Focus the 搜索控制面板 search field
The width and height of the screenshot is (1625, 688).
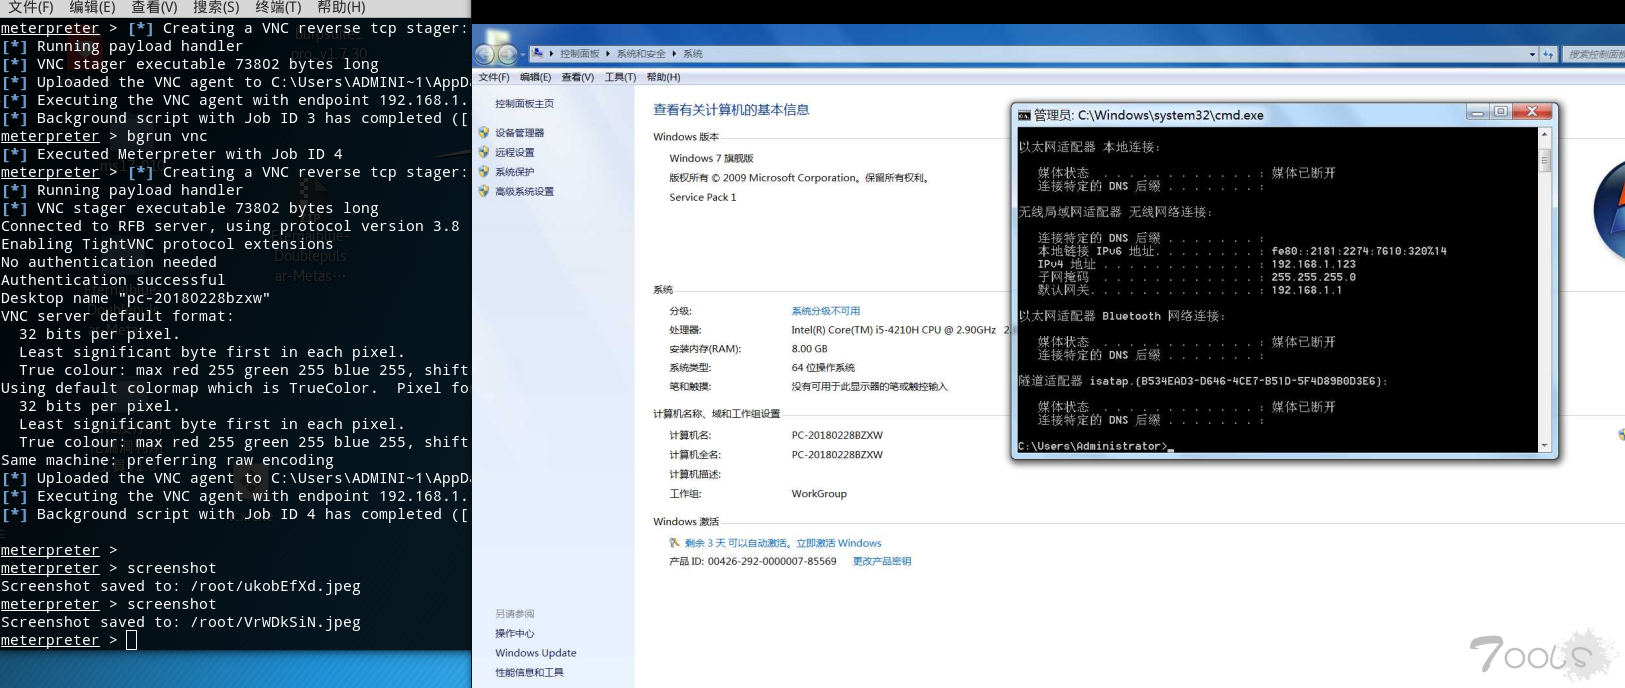tap(1594, 54)
